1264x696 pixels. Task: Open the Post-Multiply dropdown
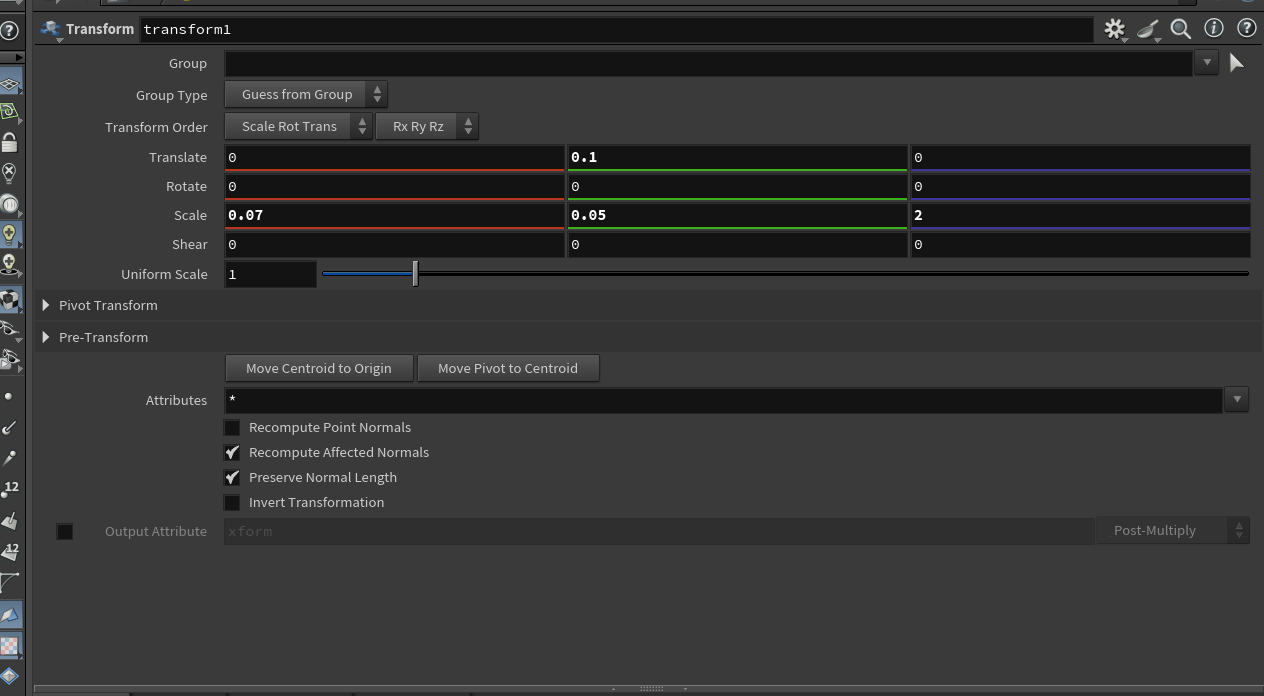pos(1173,530)
